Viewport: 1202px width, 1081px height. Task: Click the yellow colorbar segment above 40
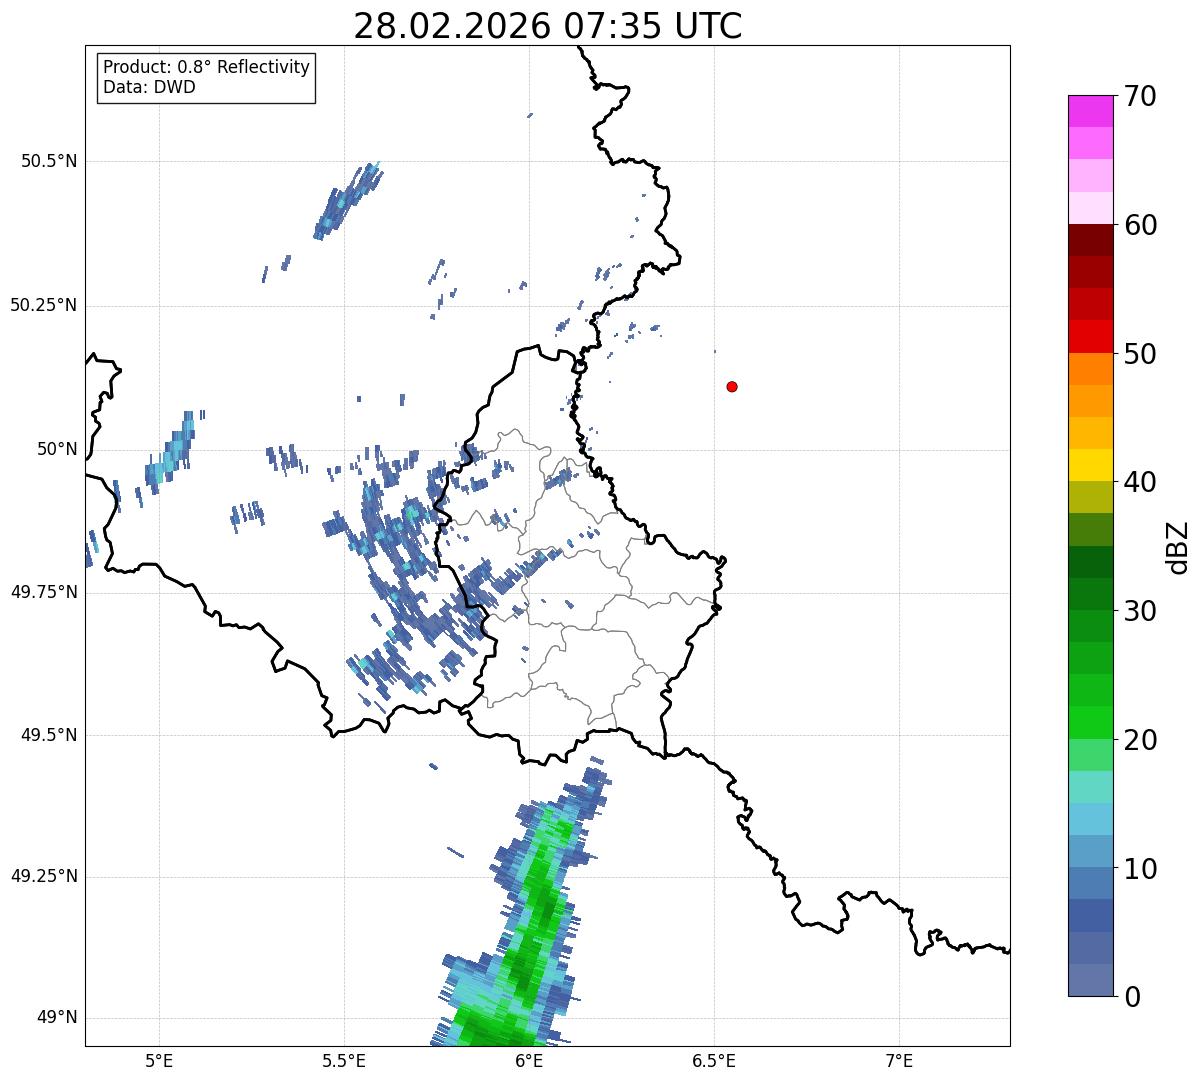click(x=1091, y=465)
